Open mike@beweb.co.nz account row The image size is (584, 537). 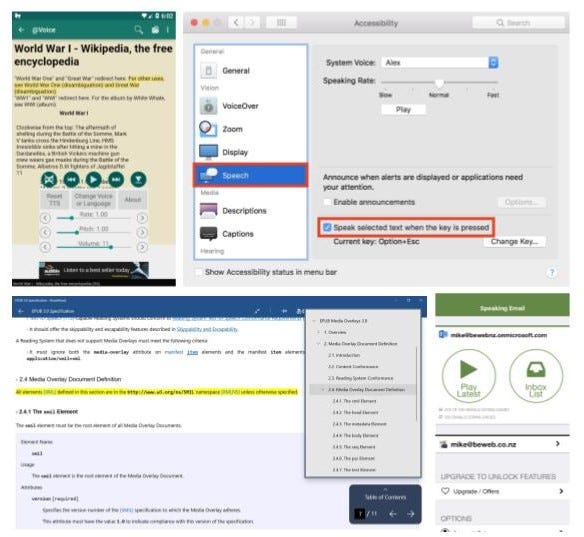click(502, 444)
